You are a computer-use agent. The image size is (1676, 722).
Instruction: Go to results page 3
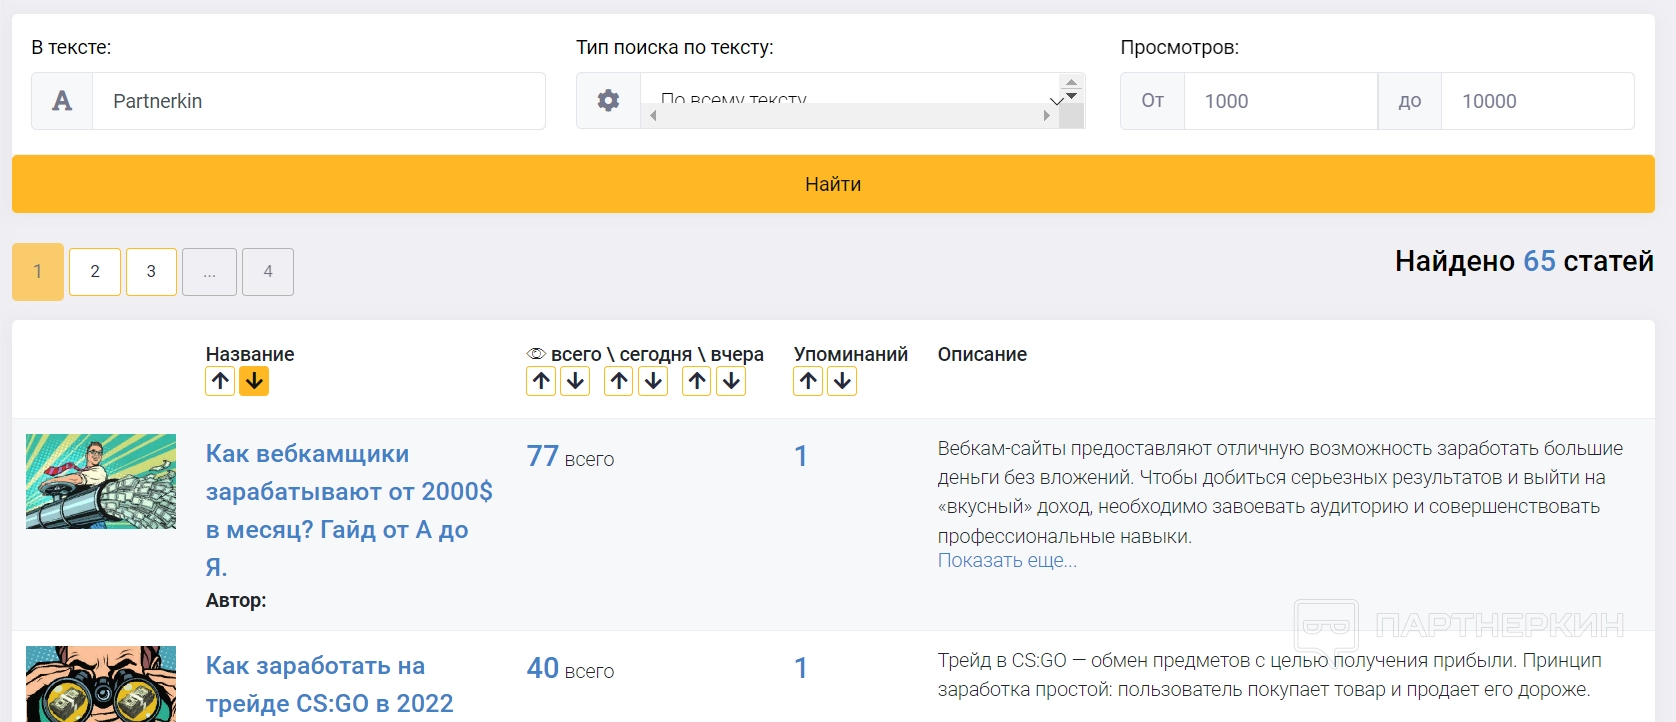pyautogui.click(x=151, y=272)
